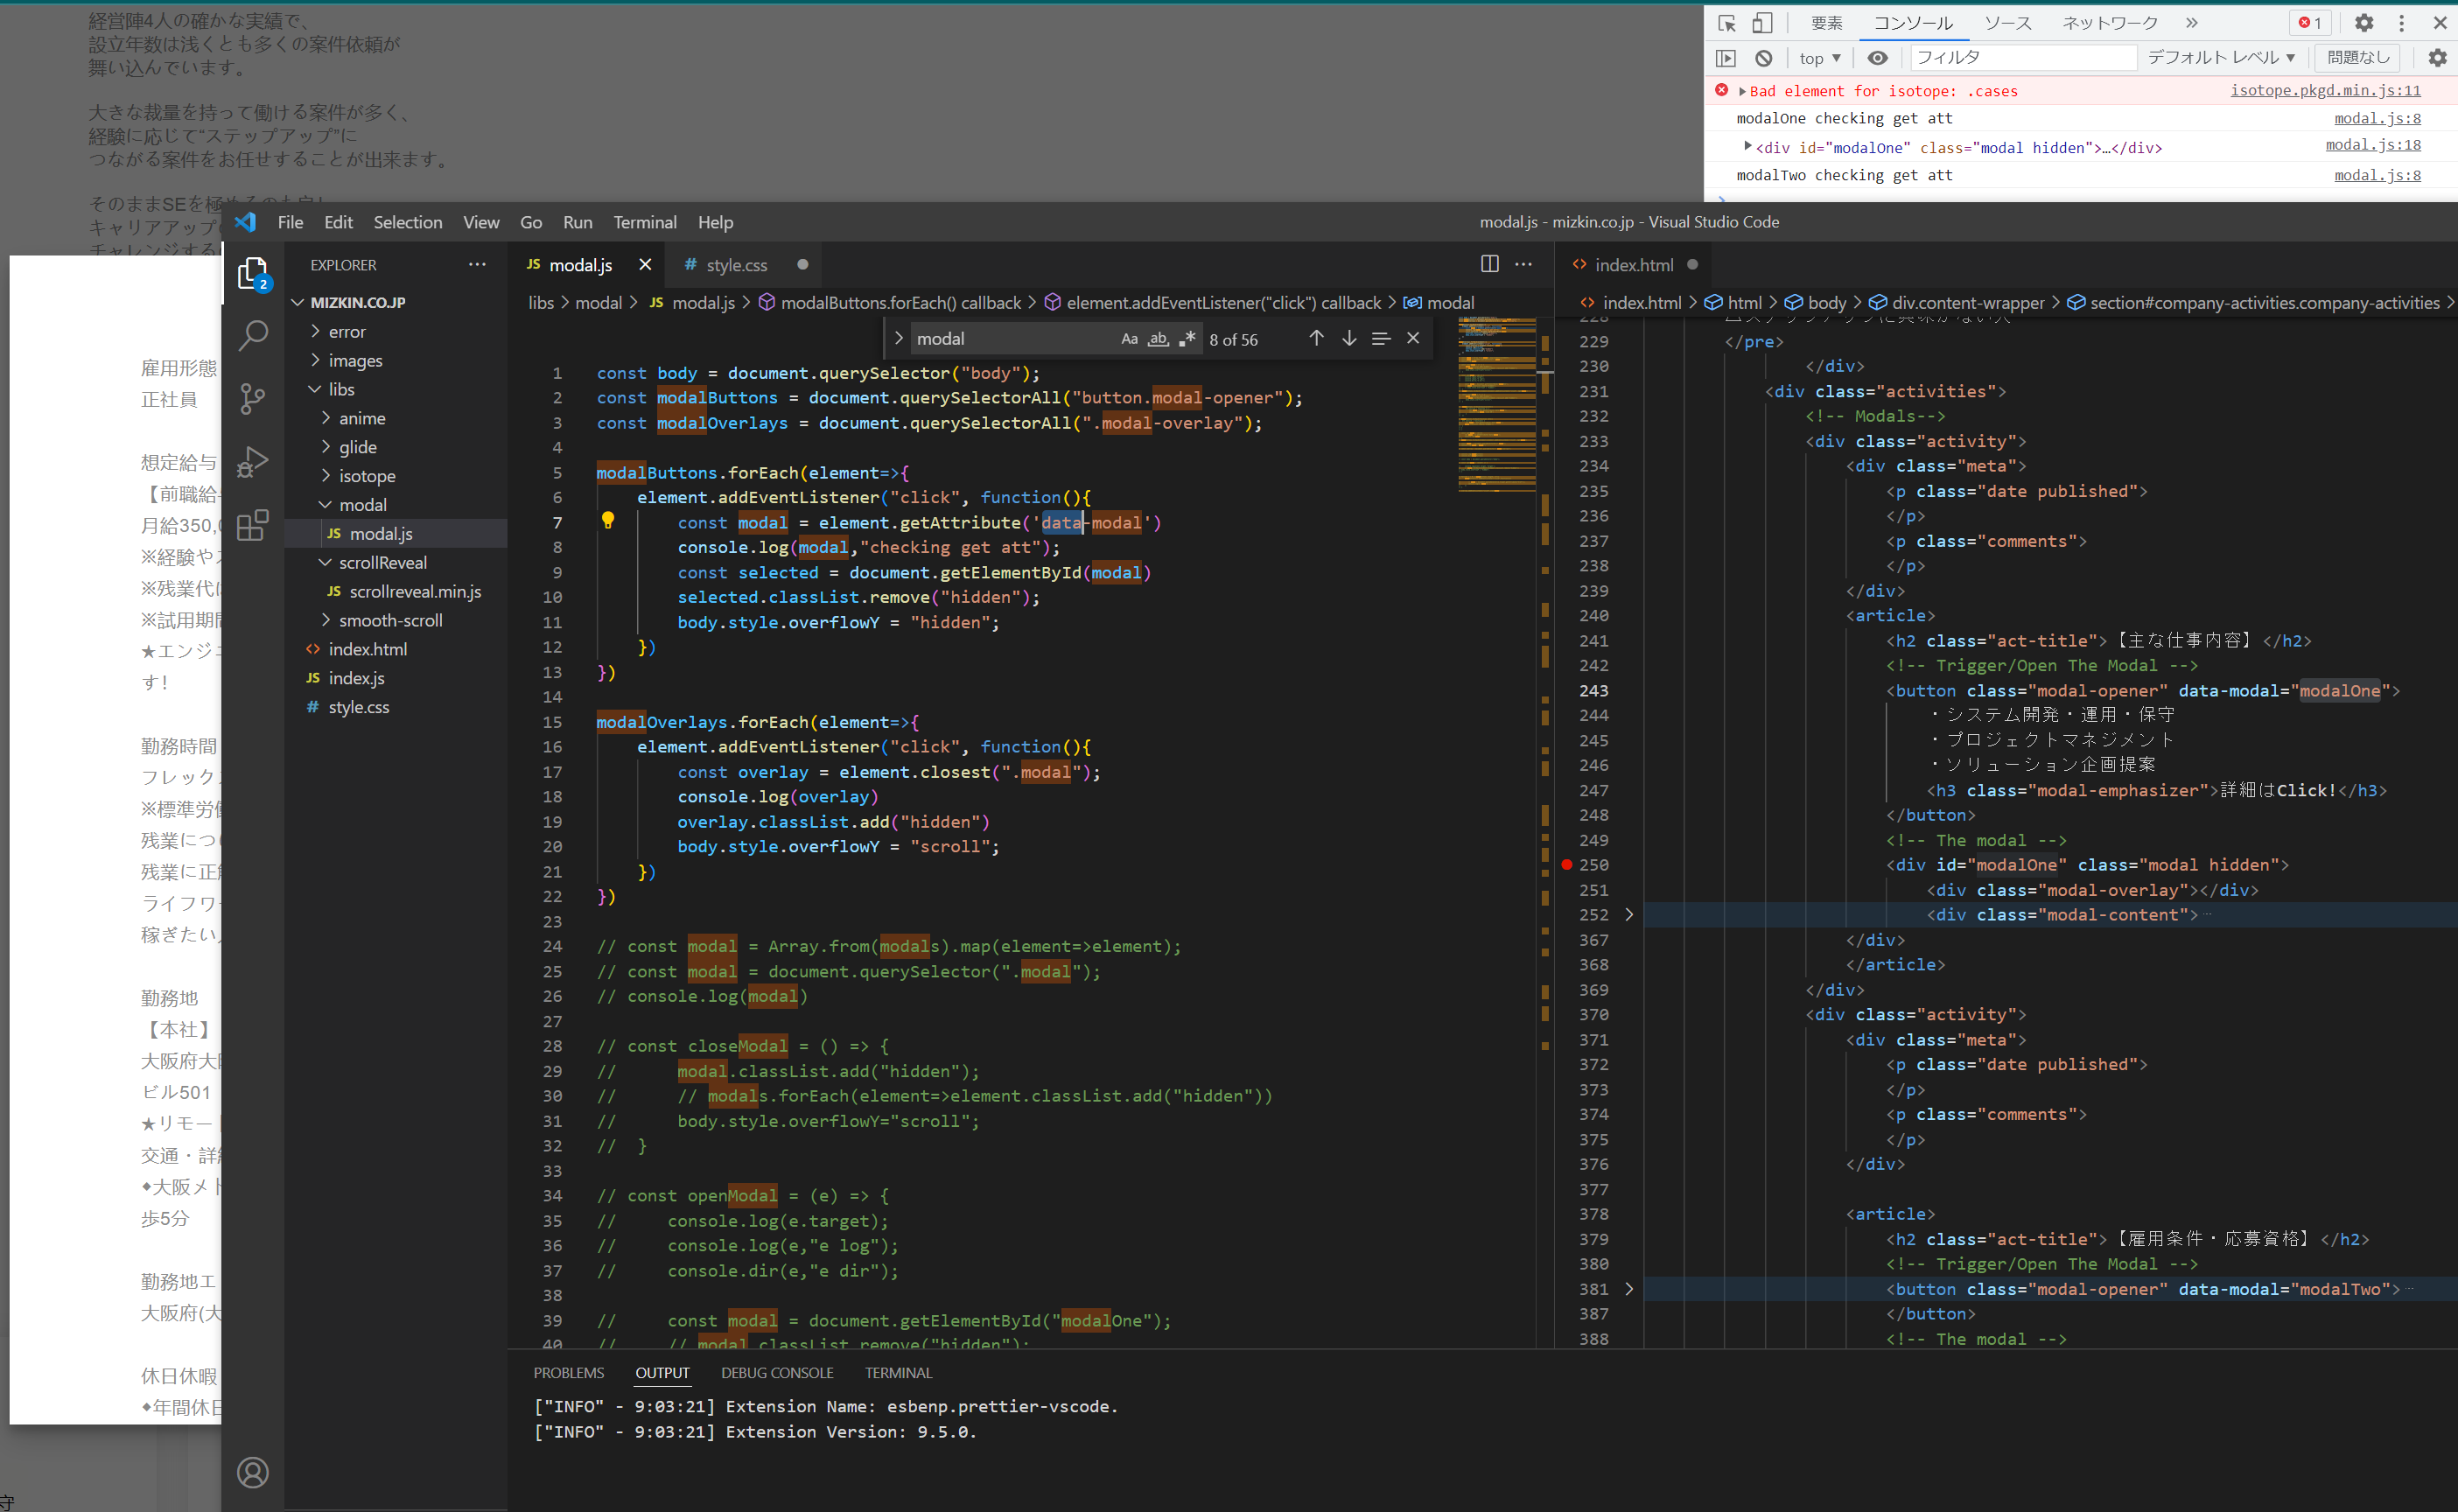Toggle Match Case in the find widget
Image resolution: width=2458 pixels, height=1512 pixels.
click(1129, 339)
